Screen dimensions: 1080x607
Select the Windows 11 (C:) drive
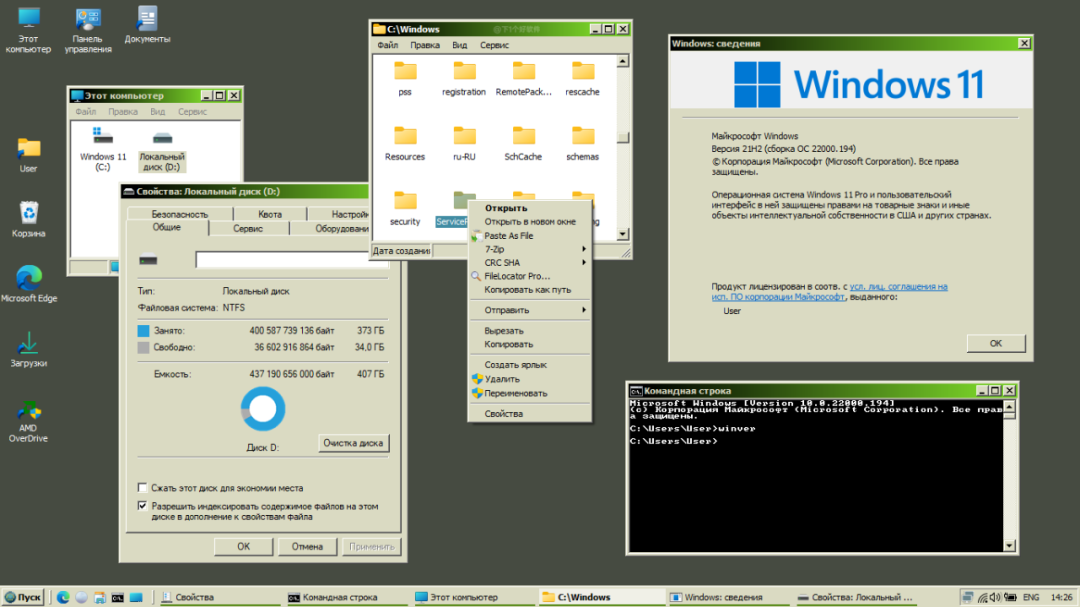103,143
